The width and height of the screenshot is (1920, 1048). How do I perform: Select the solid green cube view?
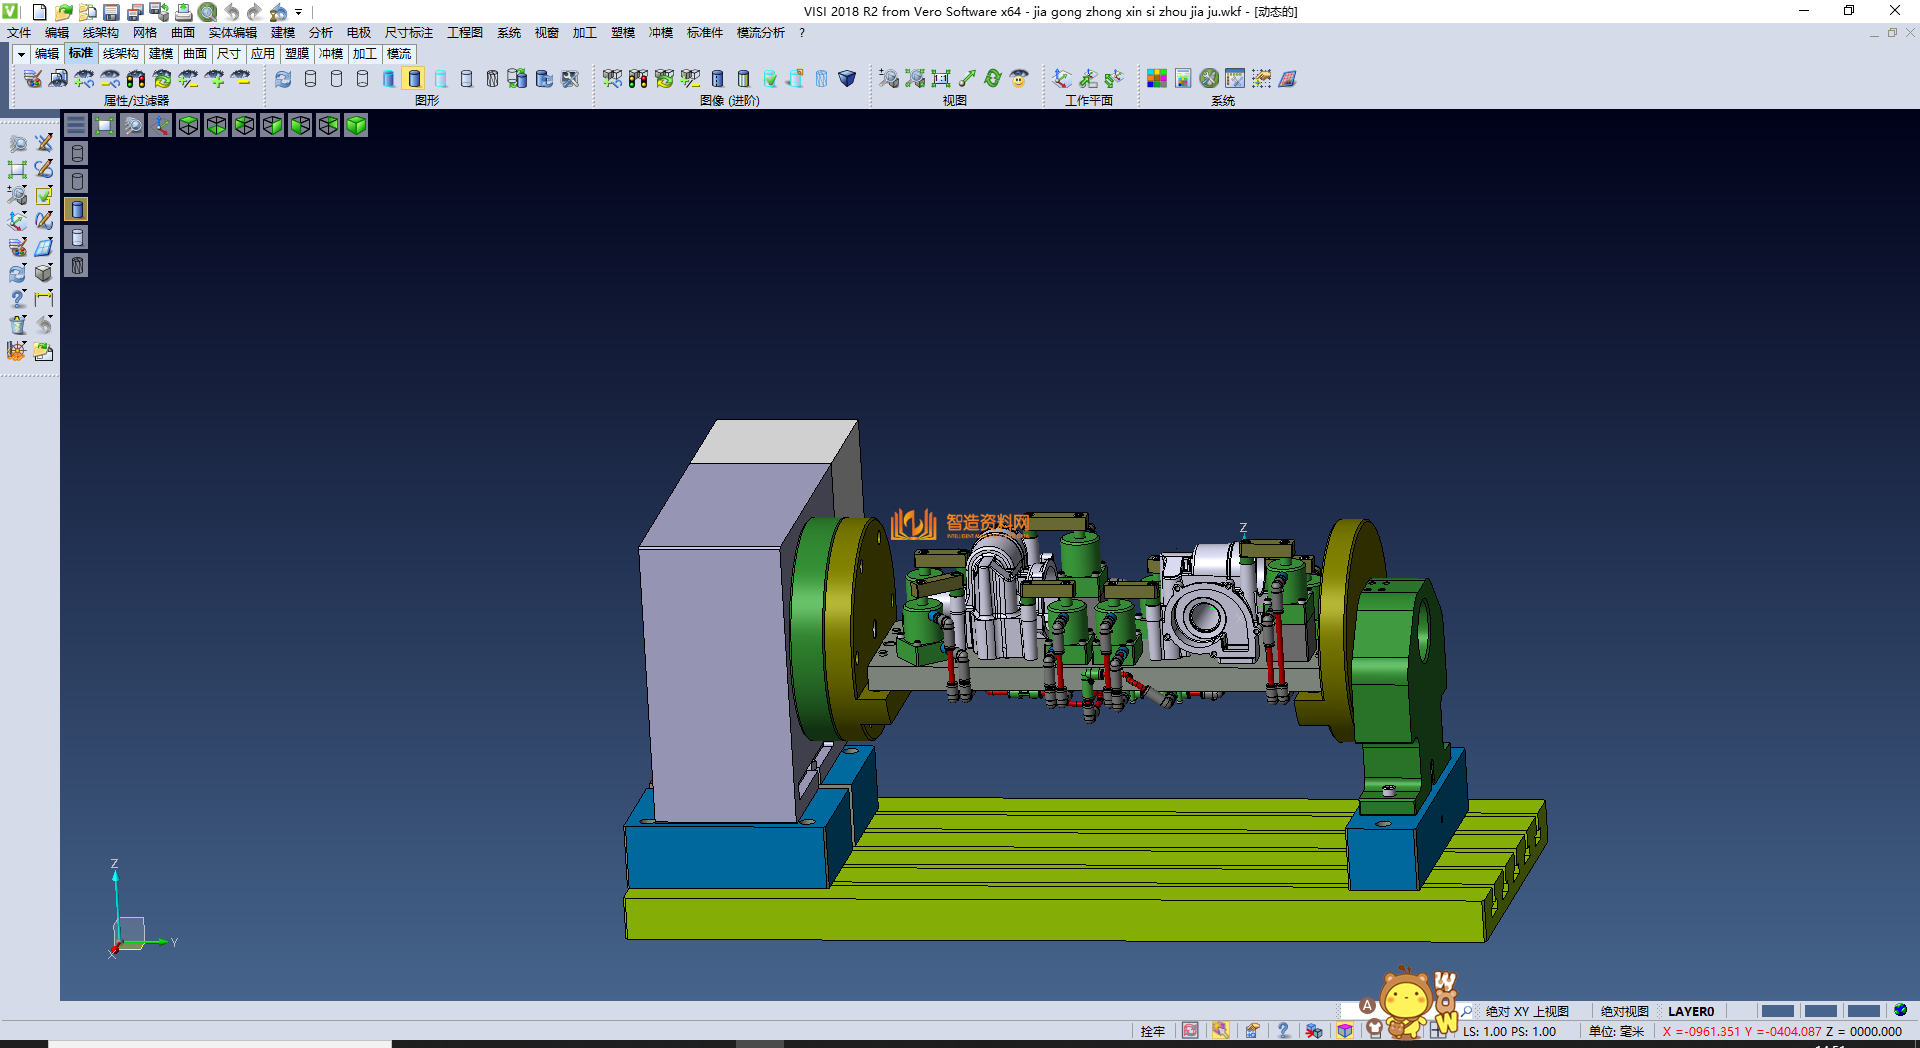[356, 125]
